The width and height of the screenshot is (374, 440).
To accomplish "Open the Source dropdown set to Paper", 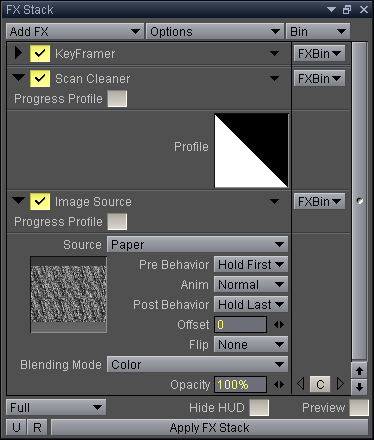I will tap(197, 245).
